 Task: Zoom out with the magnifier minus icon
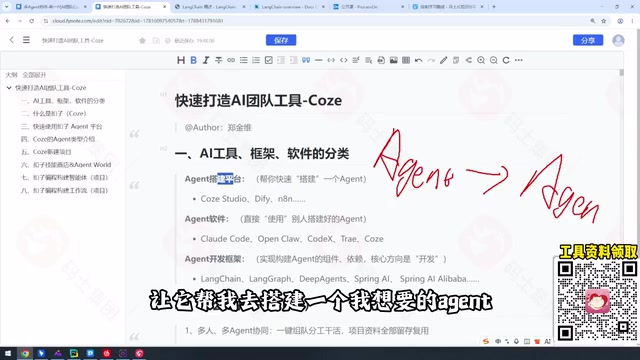[493, 60]
